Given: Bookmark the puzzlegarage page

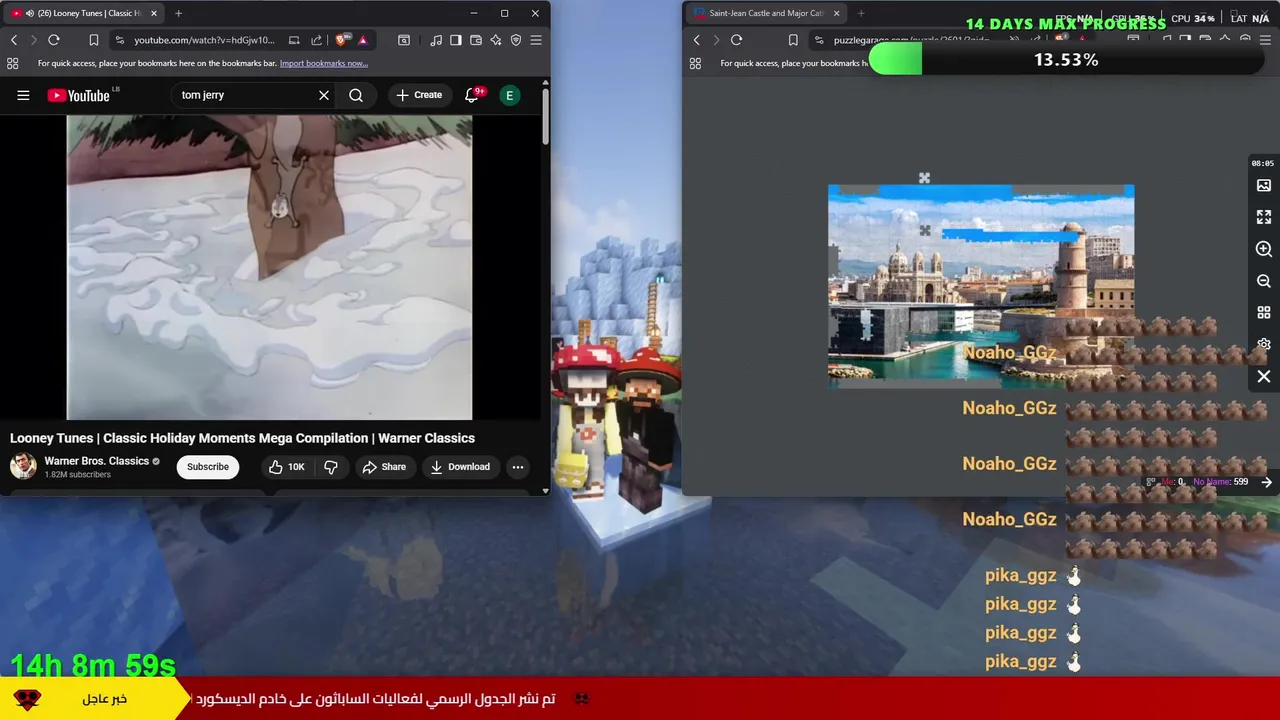Looking at the screenshot, I should (x=793, y=40).
